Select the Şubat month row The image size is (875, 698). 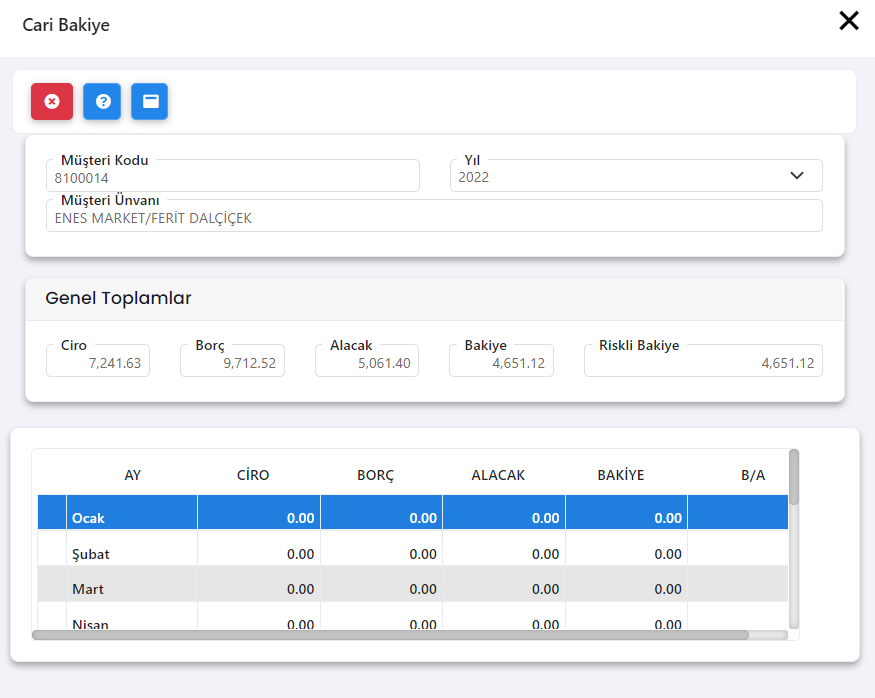point(132,554)
